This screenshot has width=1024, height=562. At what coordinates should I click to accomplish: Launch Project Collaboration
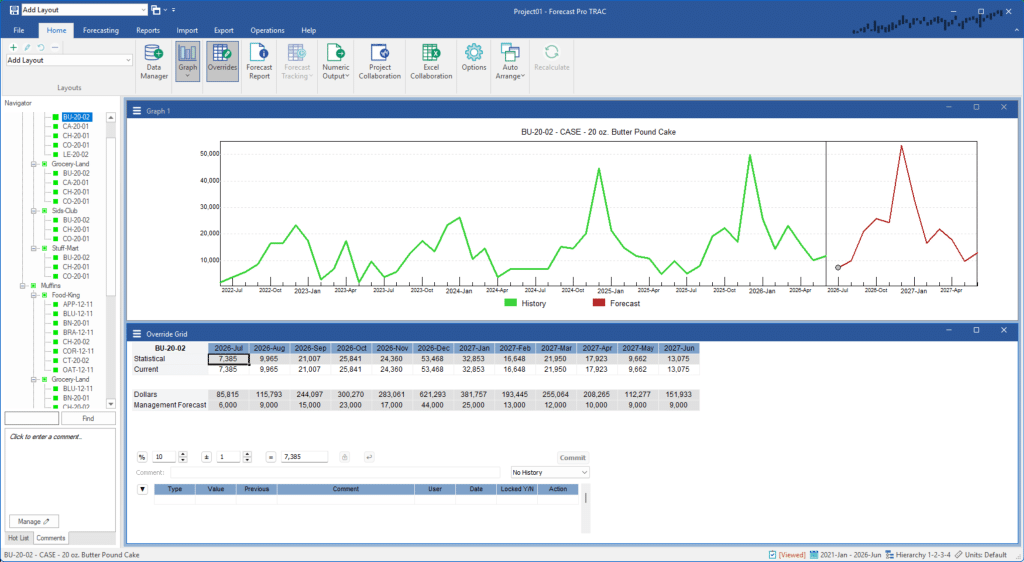(x=379, y=59)
